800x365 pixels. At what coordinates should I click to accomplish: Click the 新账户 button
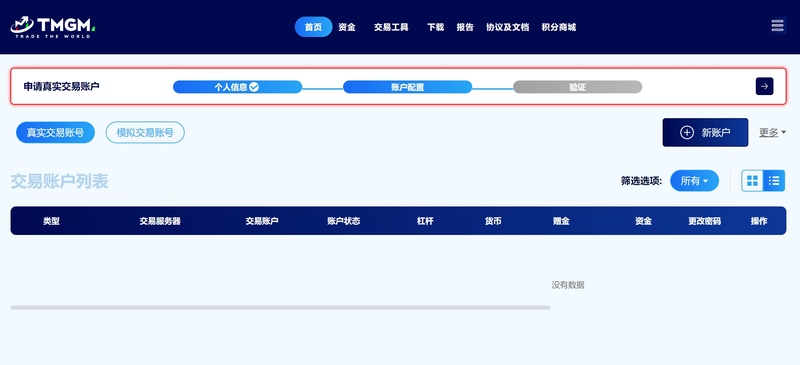(705, 133)
